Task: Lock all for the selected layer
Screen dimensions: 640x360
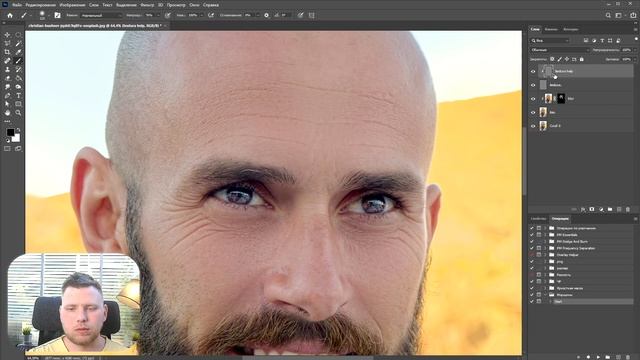Action: click(x=582, y=59)
